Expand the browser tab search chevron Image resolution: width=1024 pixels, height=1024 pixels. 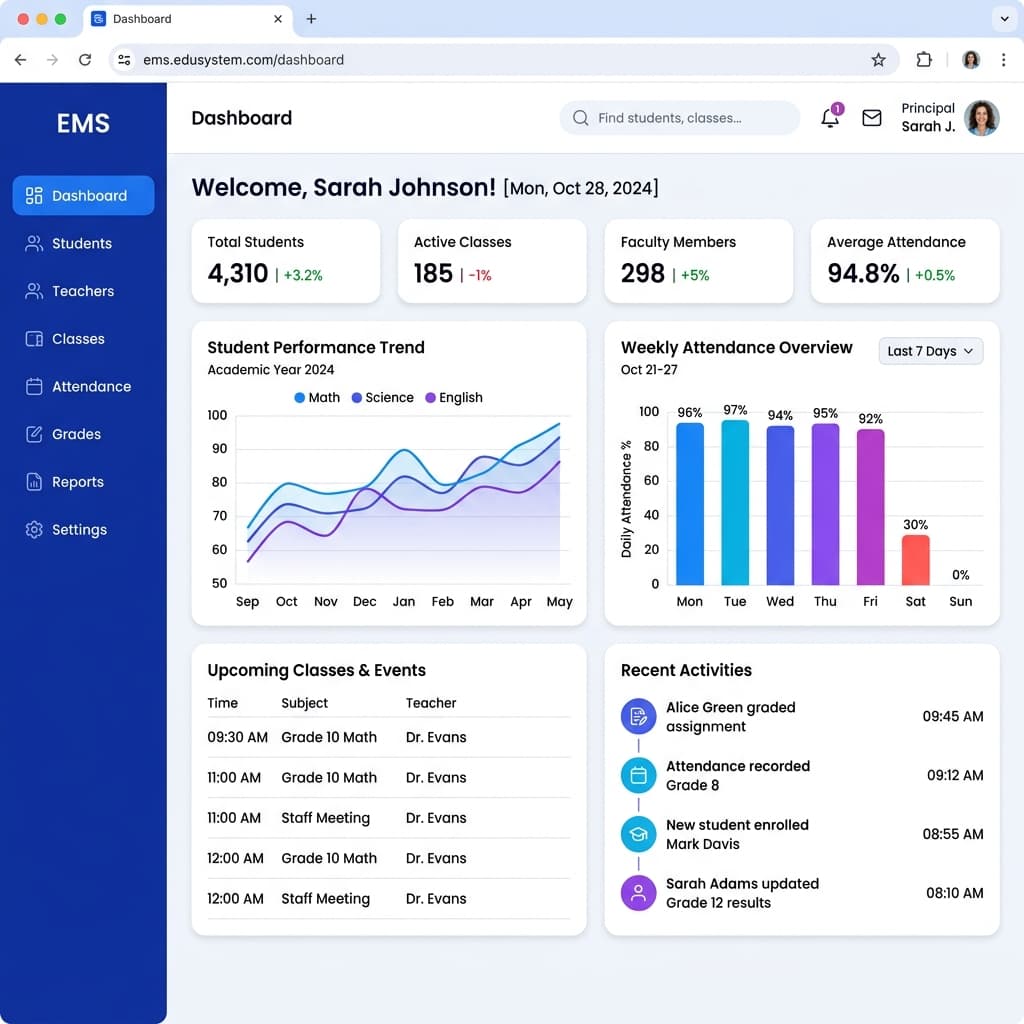(1004, 19)
